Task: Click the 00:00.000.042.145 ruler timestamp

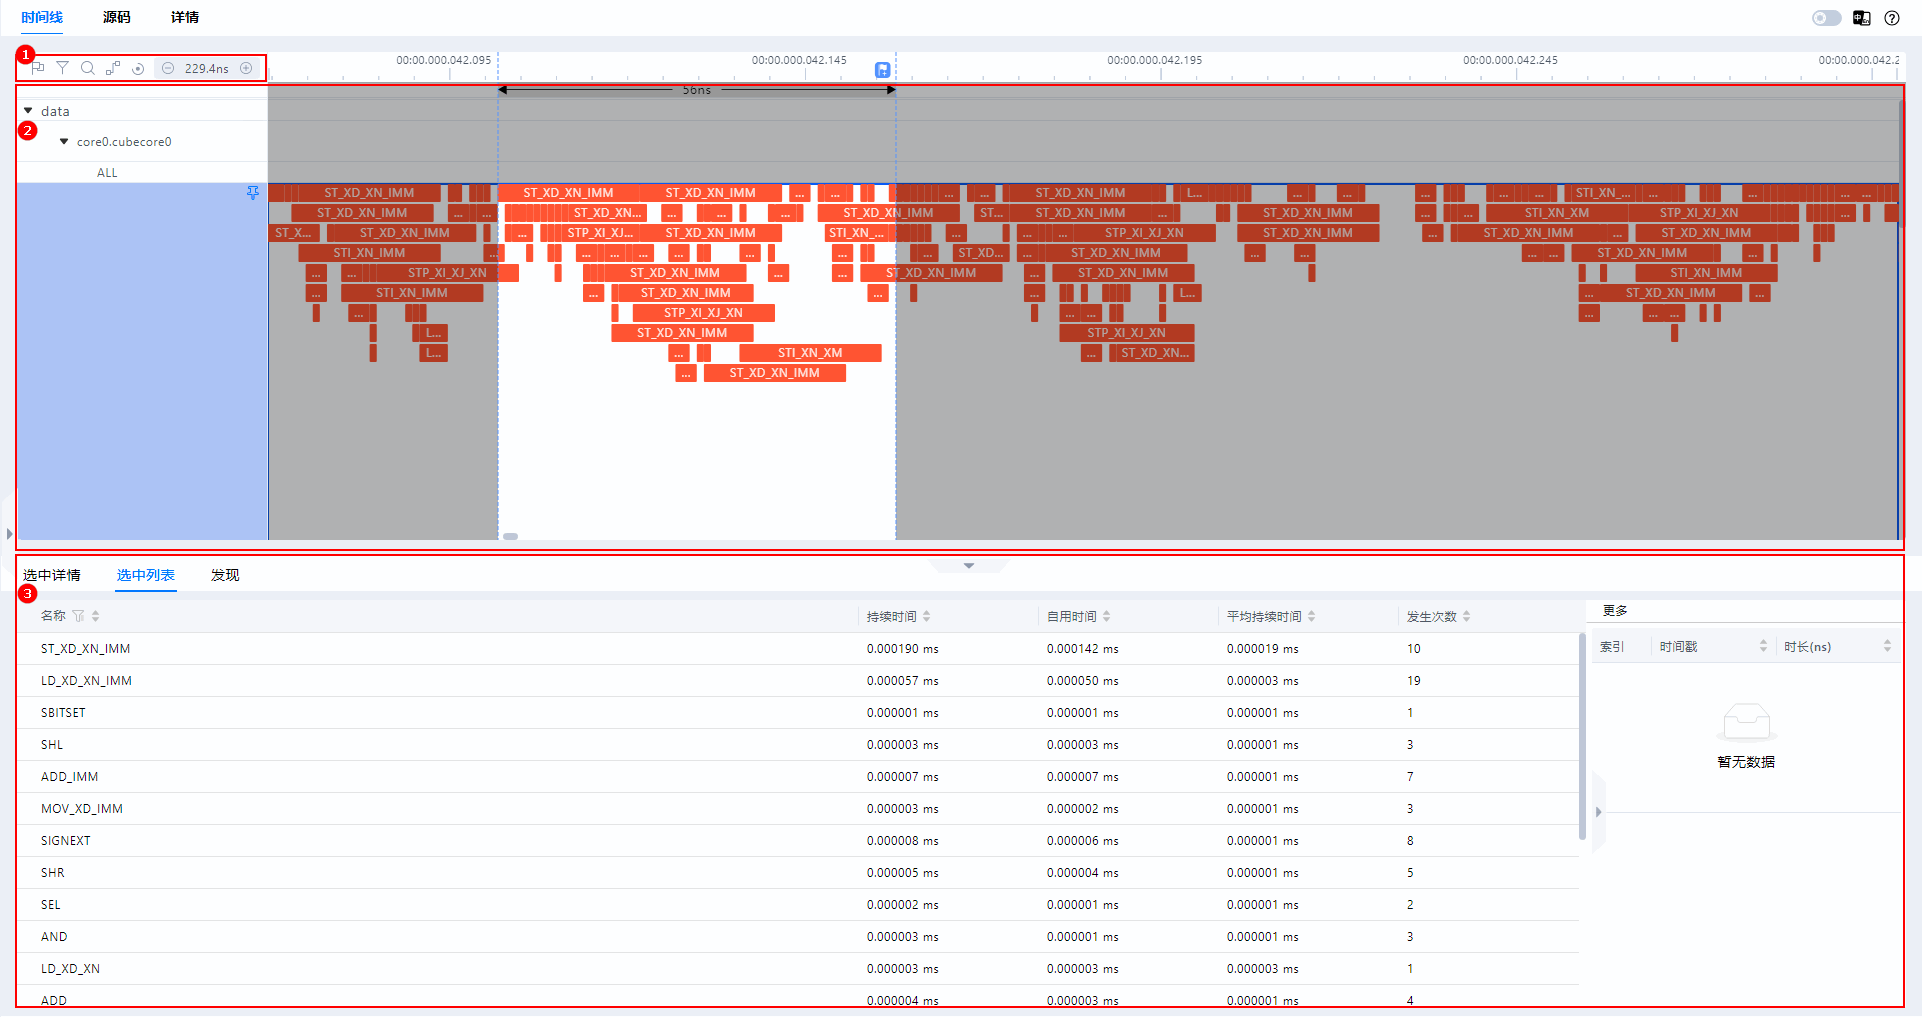Action: pyautogui.click(x=799, y=60)
